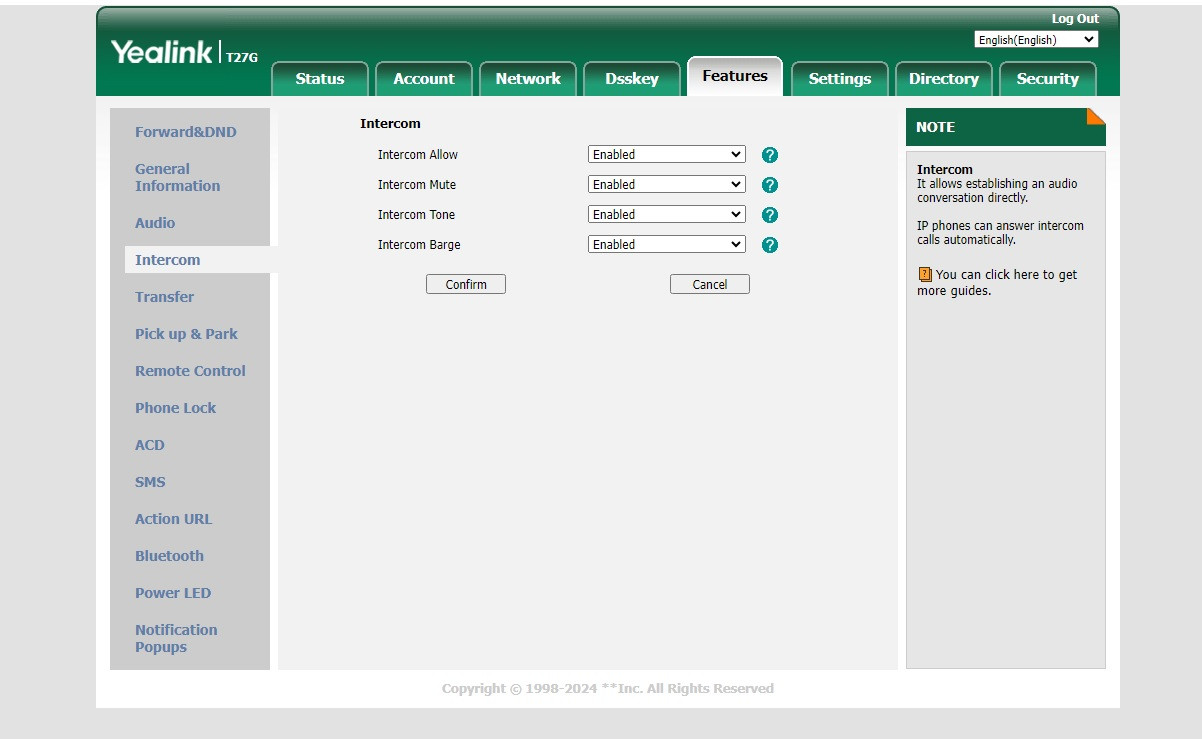This screenshot has width=1202, height=739.
Task: Click the Cancel button
Action: click(709, 285)
